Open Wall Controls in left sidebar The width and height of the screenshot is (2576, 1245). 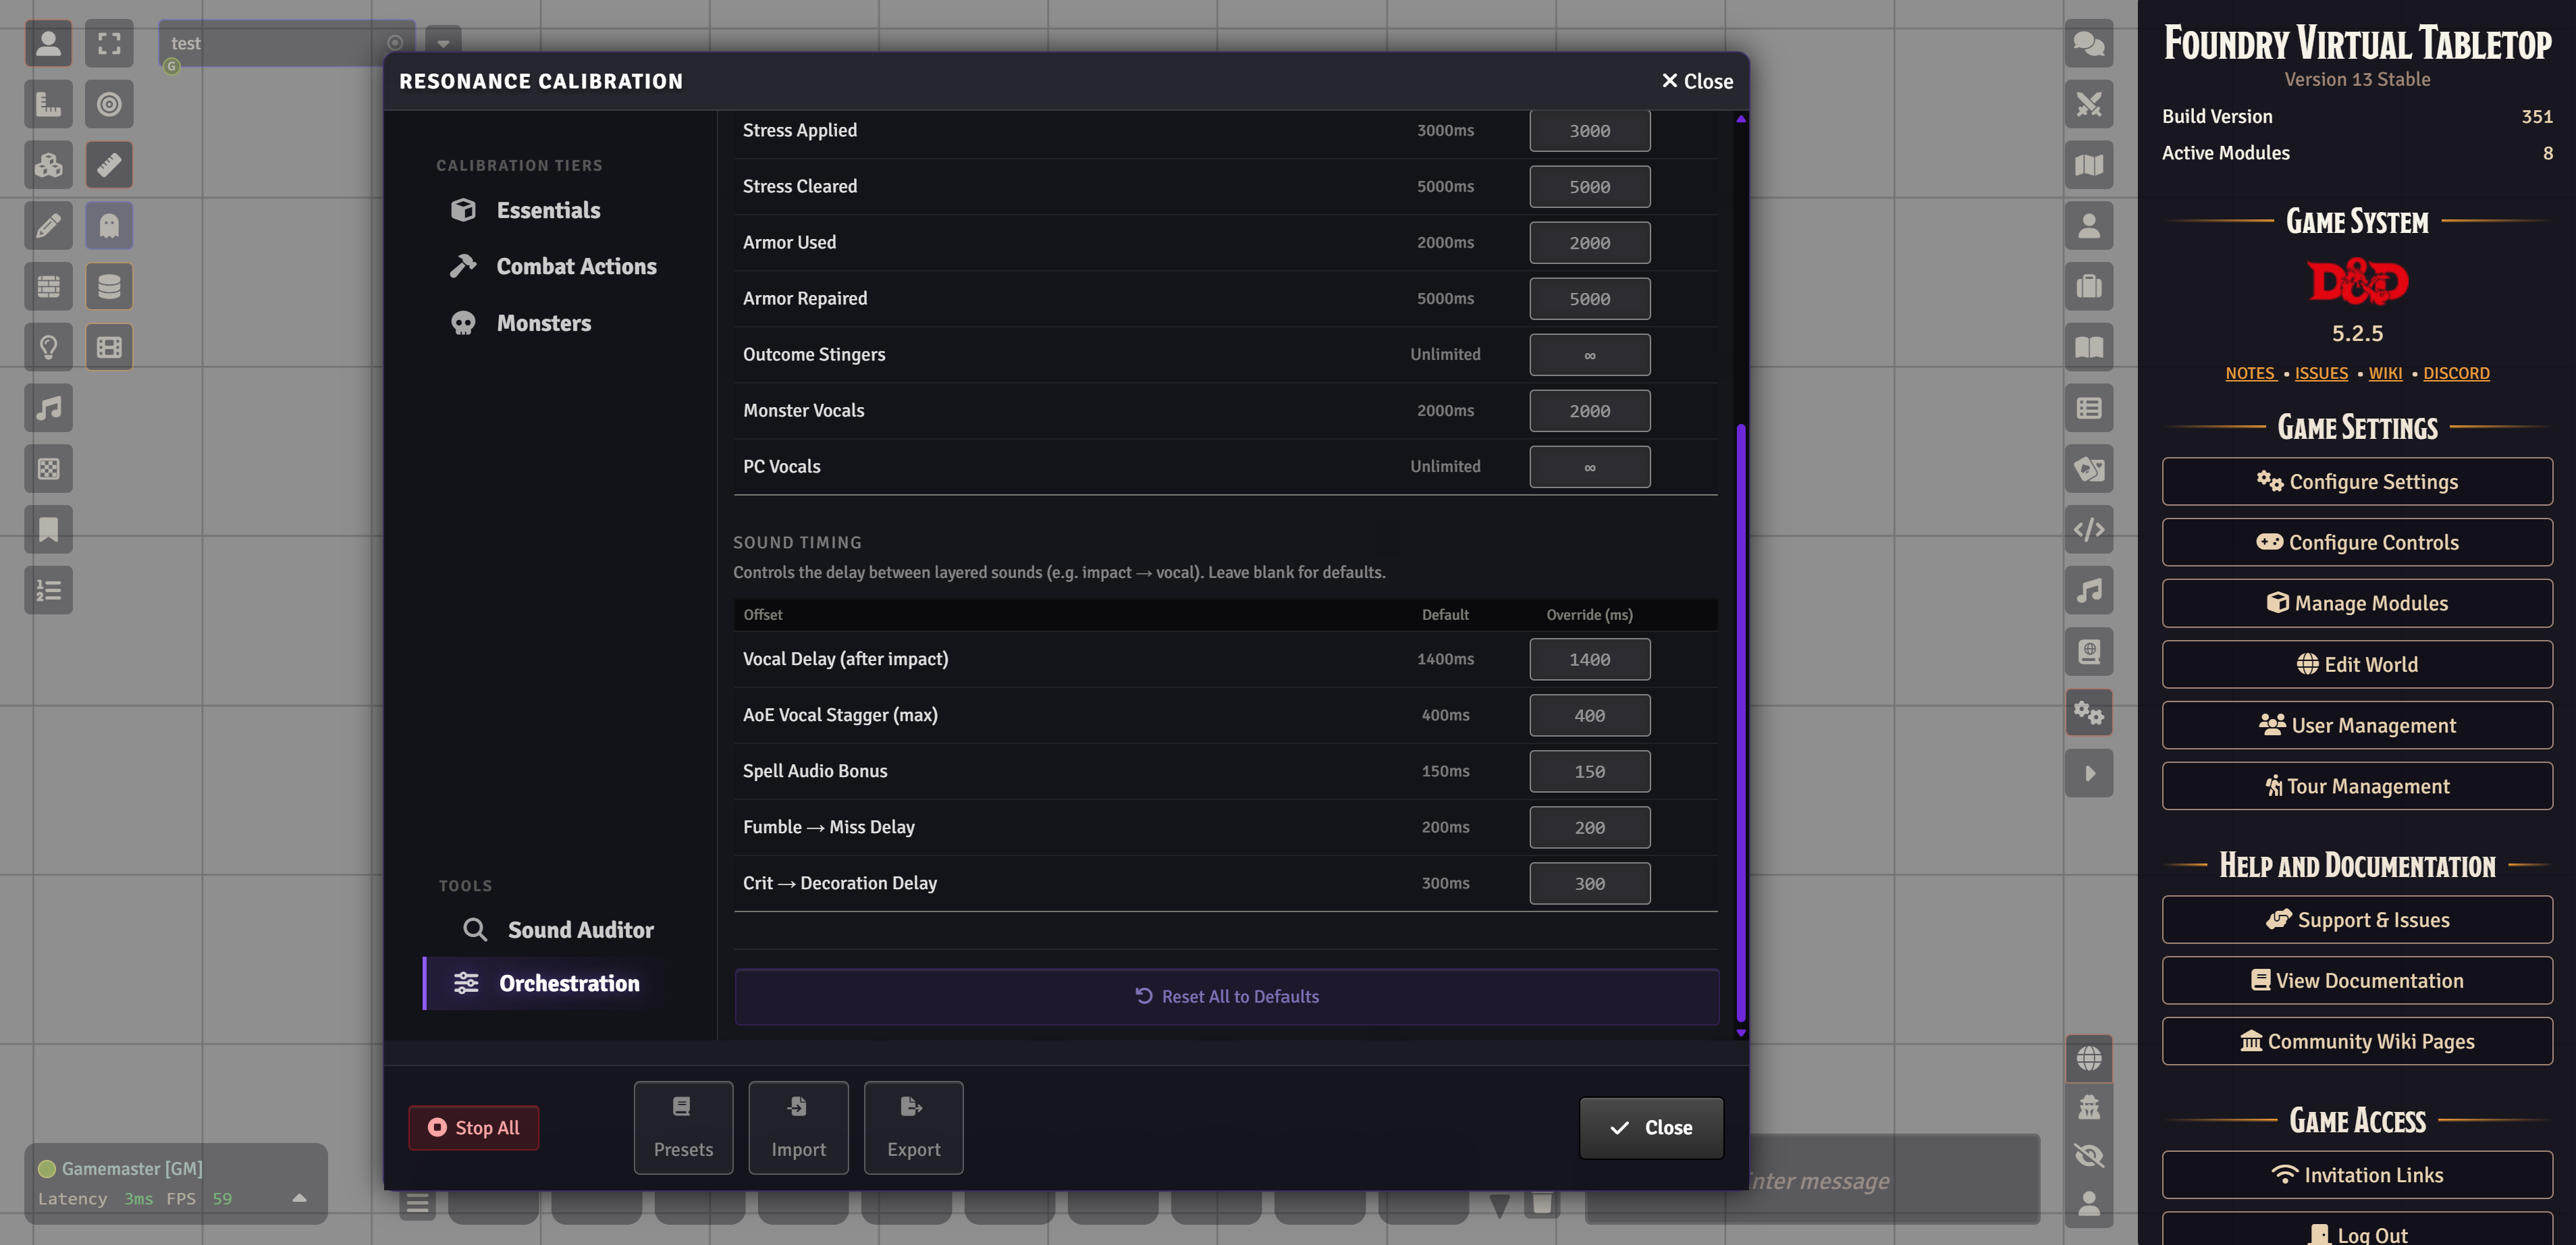click(x=48, y=287)
